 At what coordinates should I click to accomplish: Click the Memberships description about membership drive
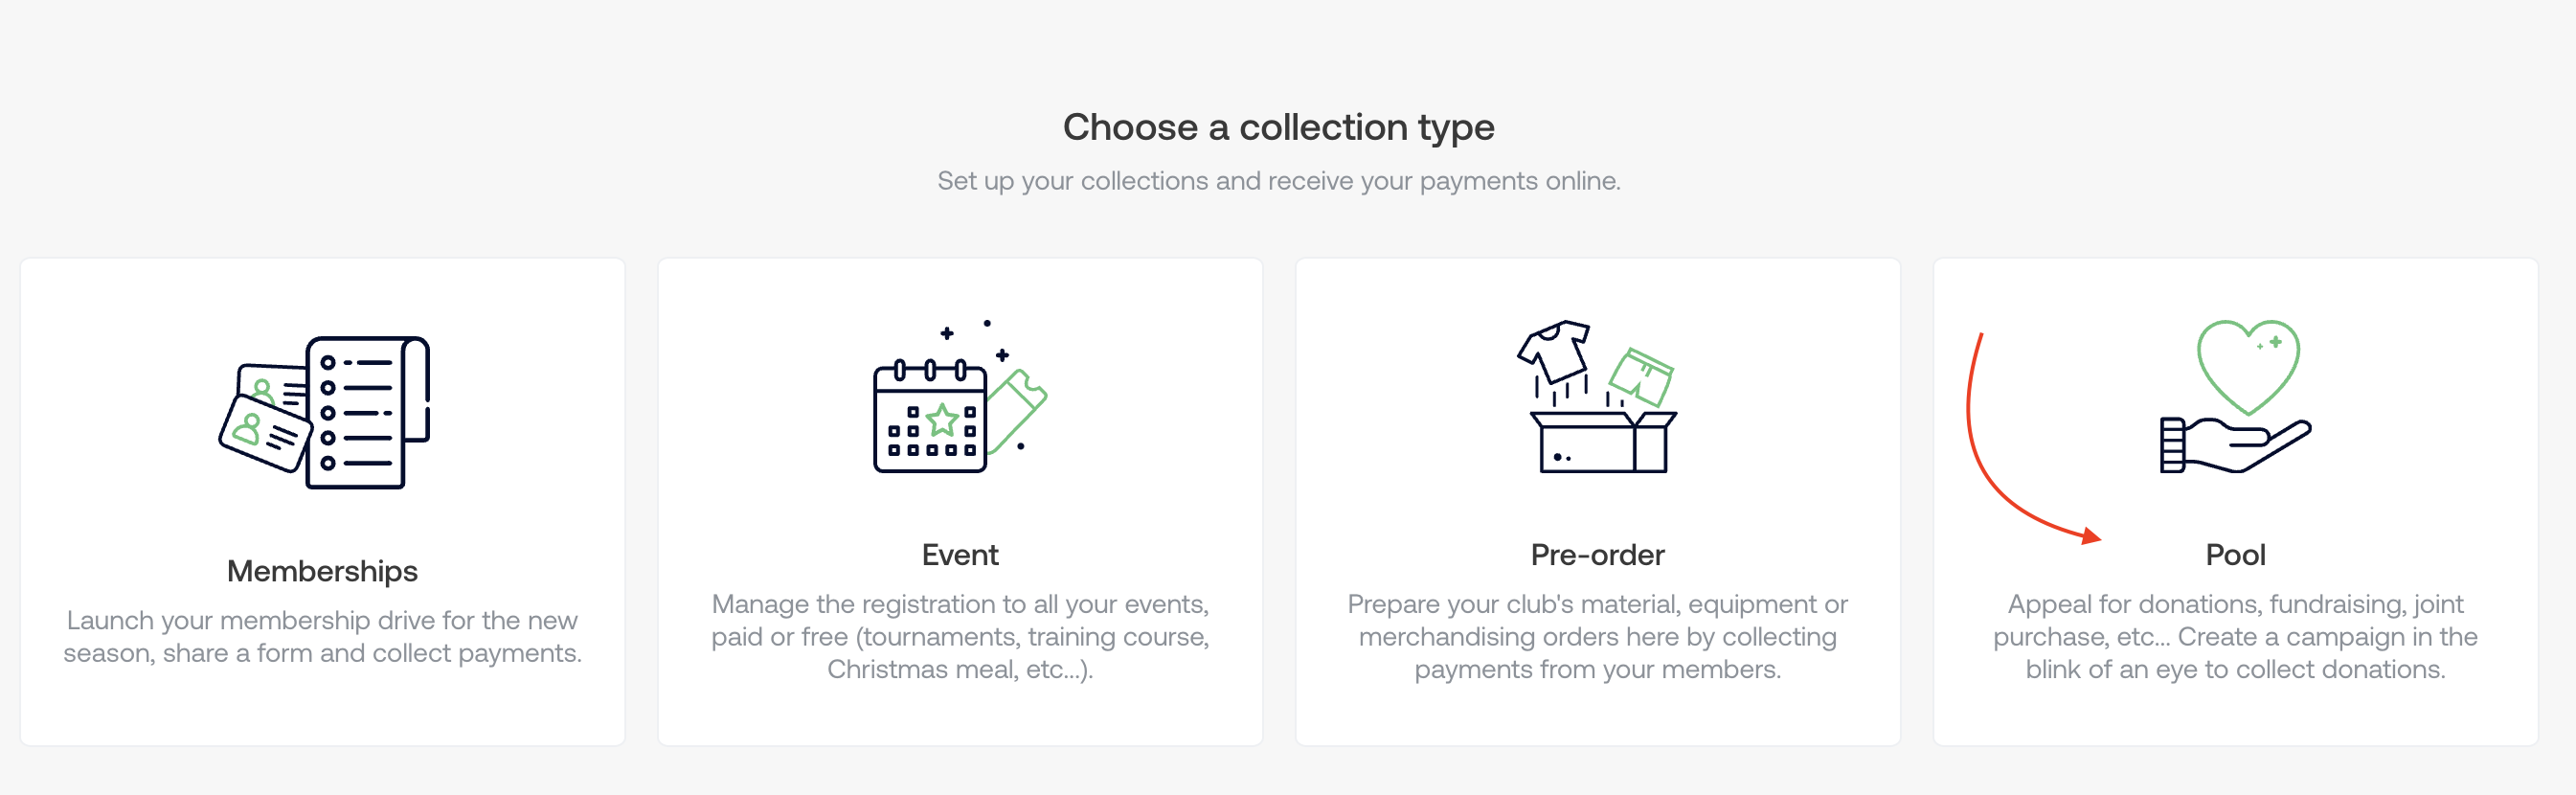(322, 636)
